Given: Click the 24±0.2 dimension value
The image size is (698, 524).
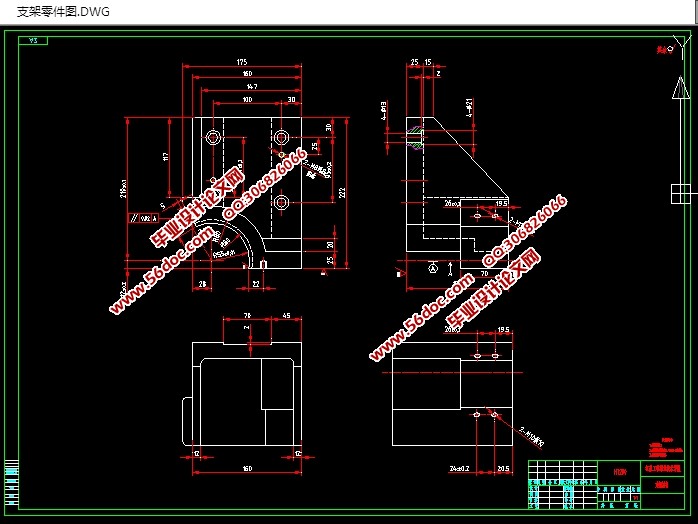Looking at the screenshot, I should click(459, 468).
